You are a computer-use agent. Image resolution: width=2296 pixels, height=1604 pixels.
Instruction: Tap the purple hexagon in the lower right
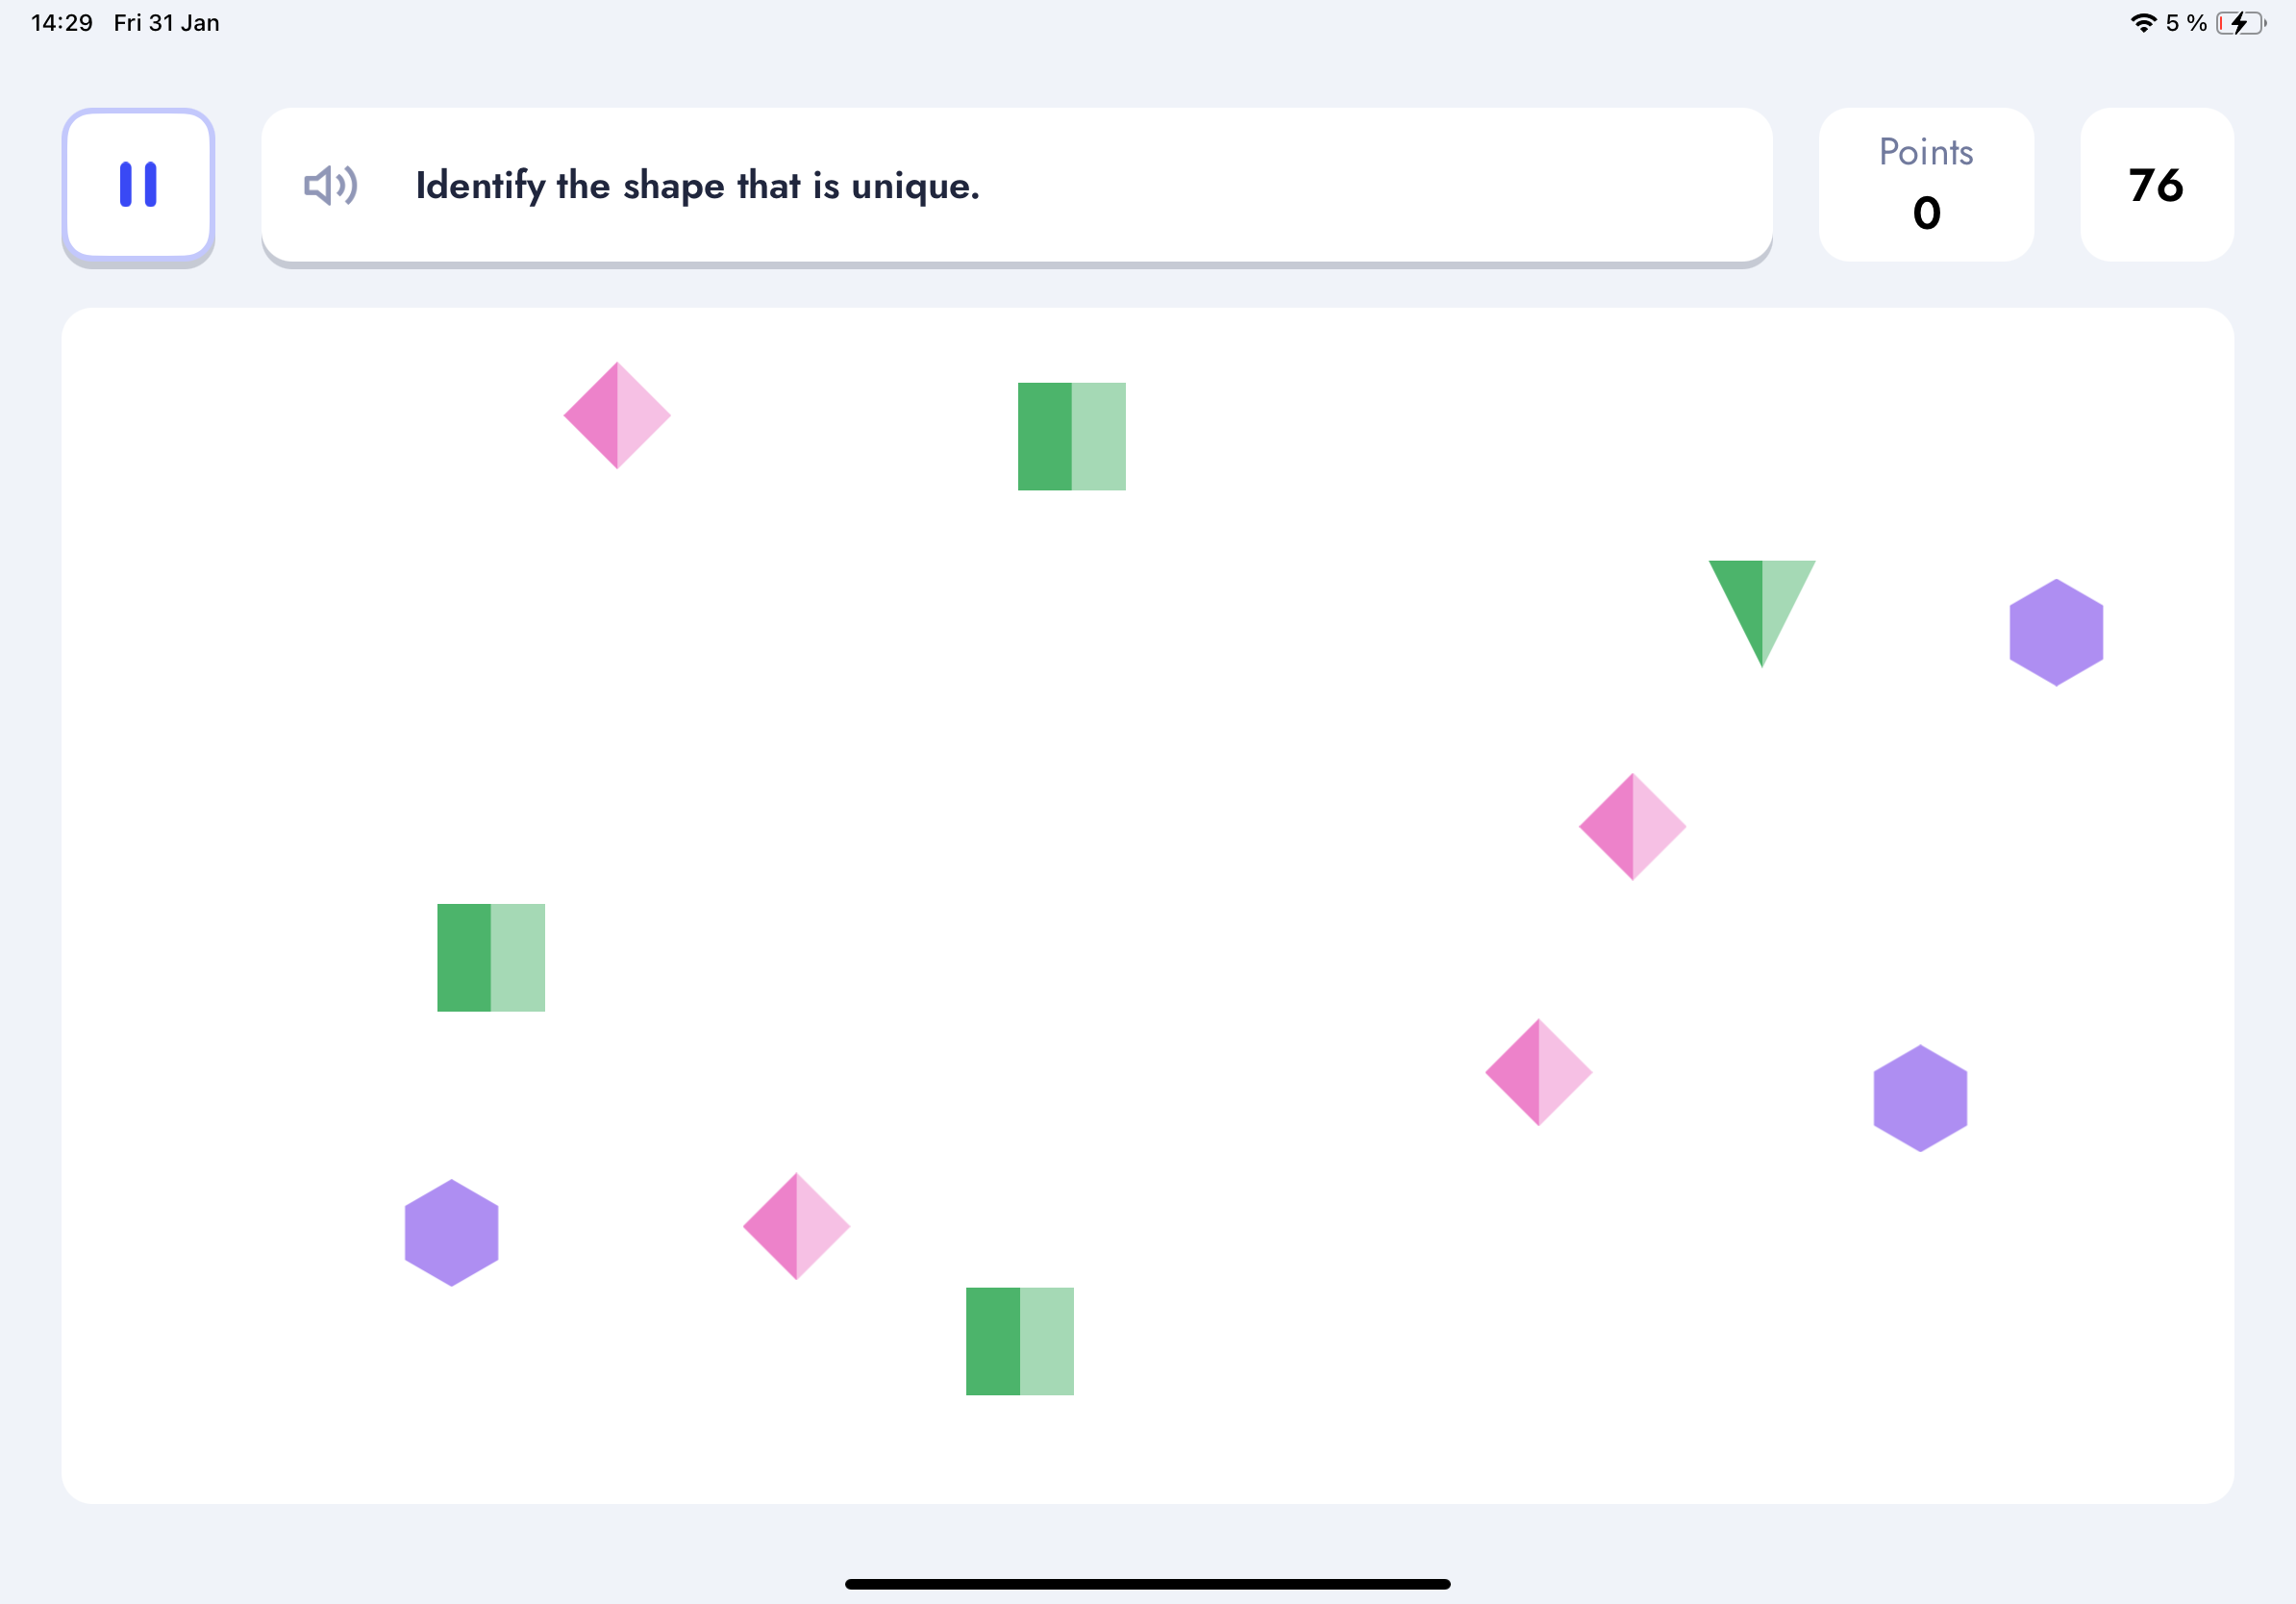[x=1920, y=1098]
